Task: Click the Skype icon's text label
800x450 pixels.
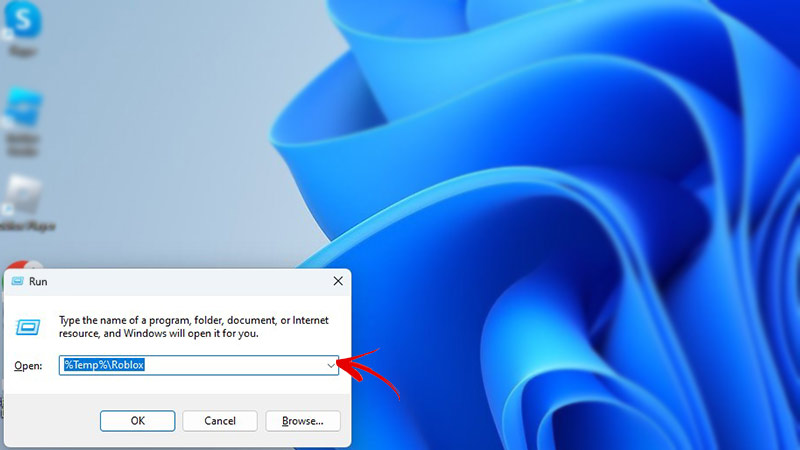Action: pos(20,48)
